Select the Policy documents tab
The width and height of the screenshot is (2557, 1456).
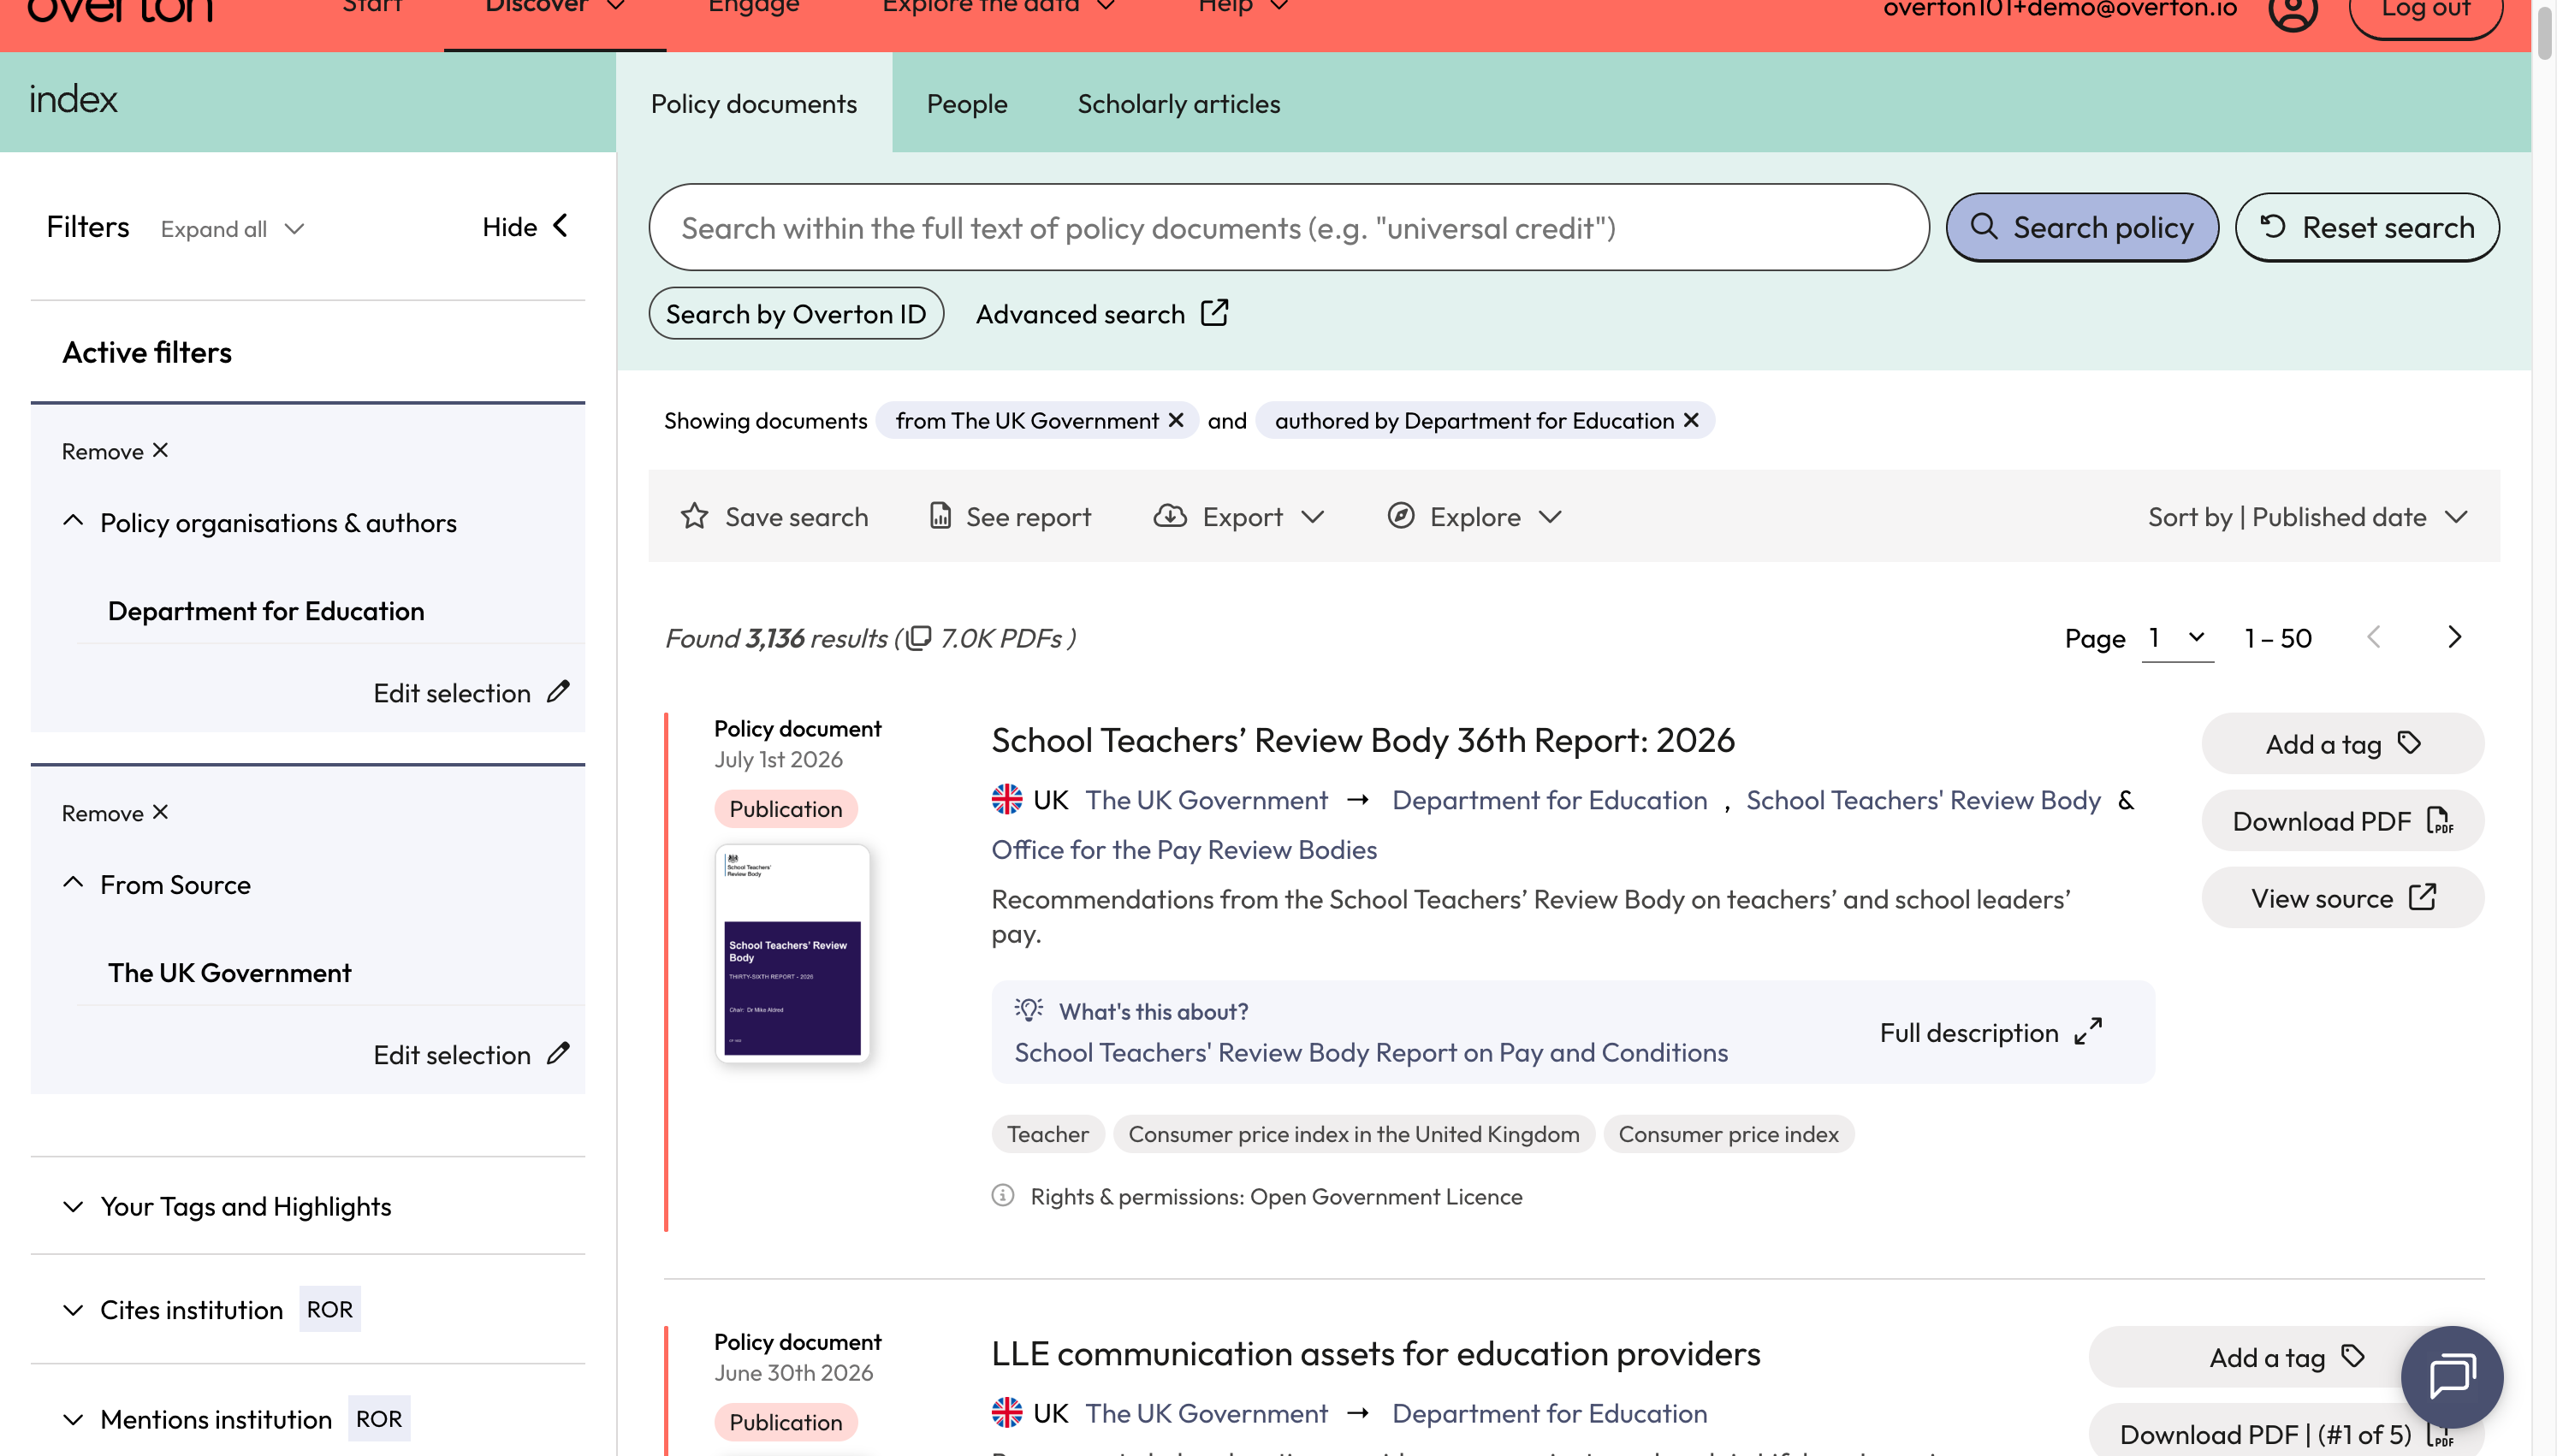pyautogui.click(x=753, y=103)
